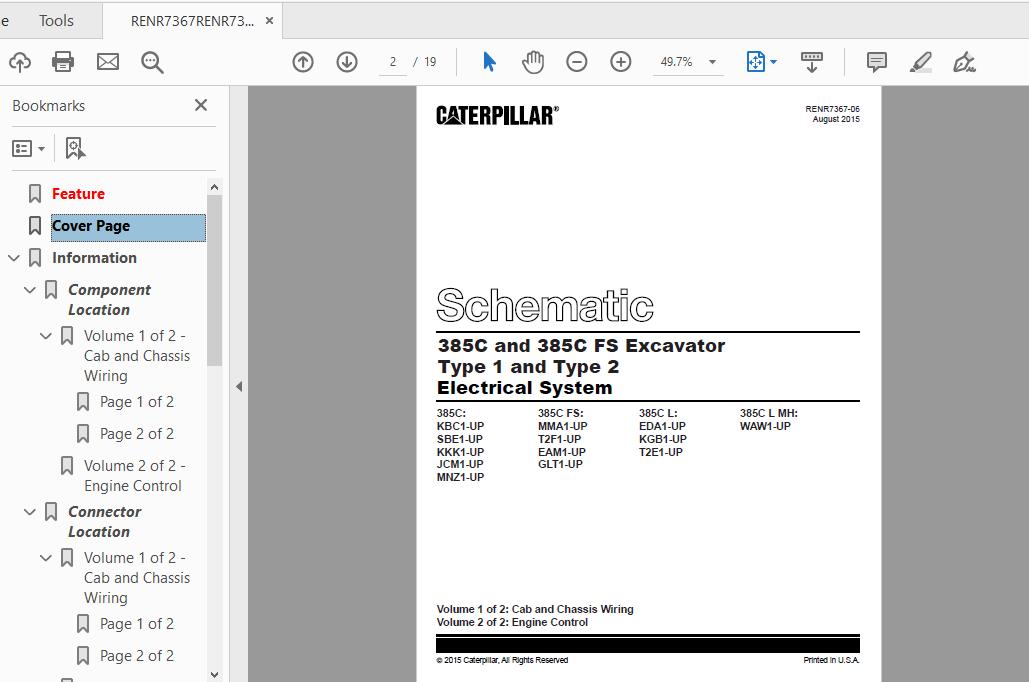
Task: Click the Caterpillar logo on the page
Action: [x=497, y=116]
